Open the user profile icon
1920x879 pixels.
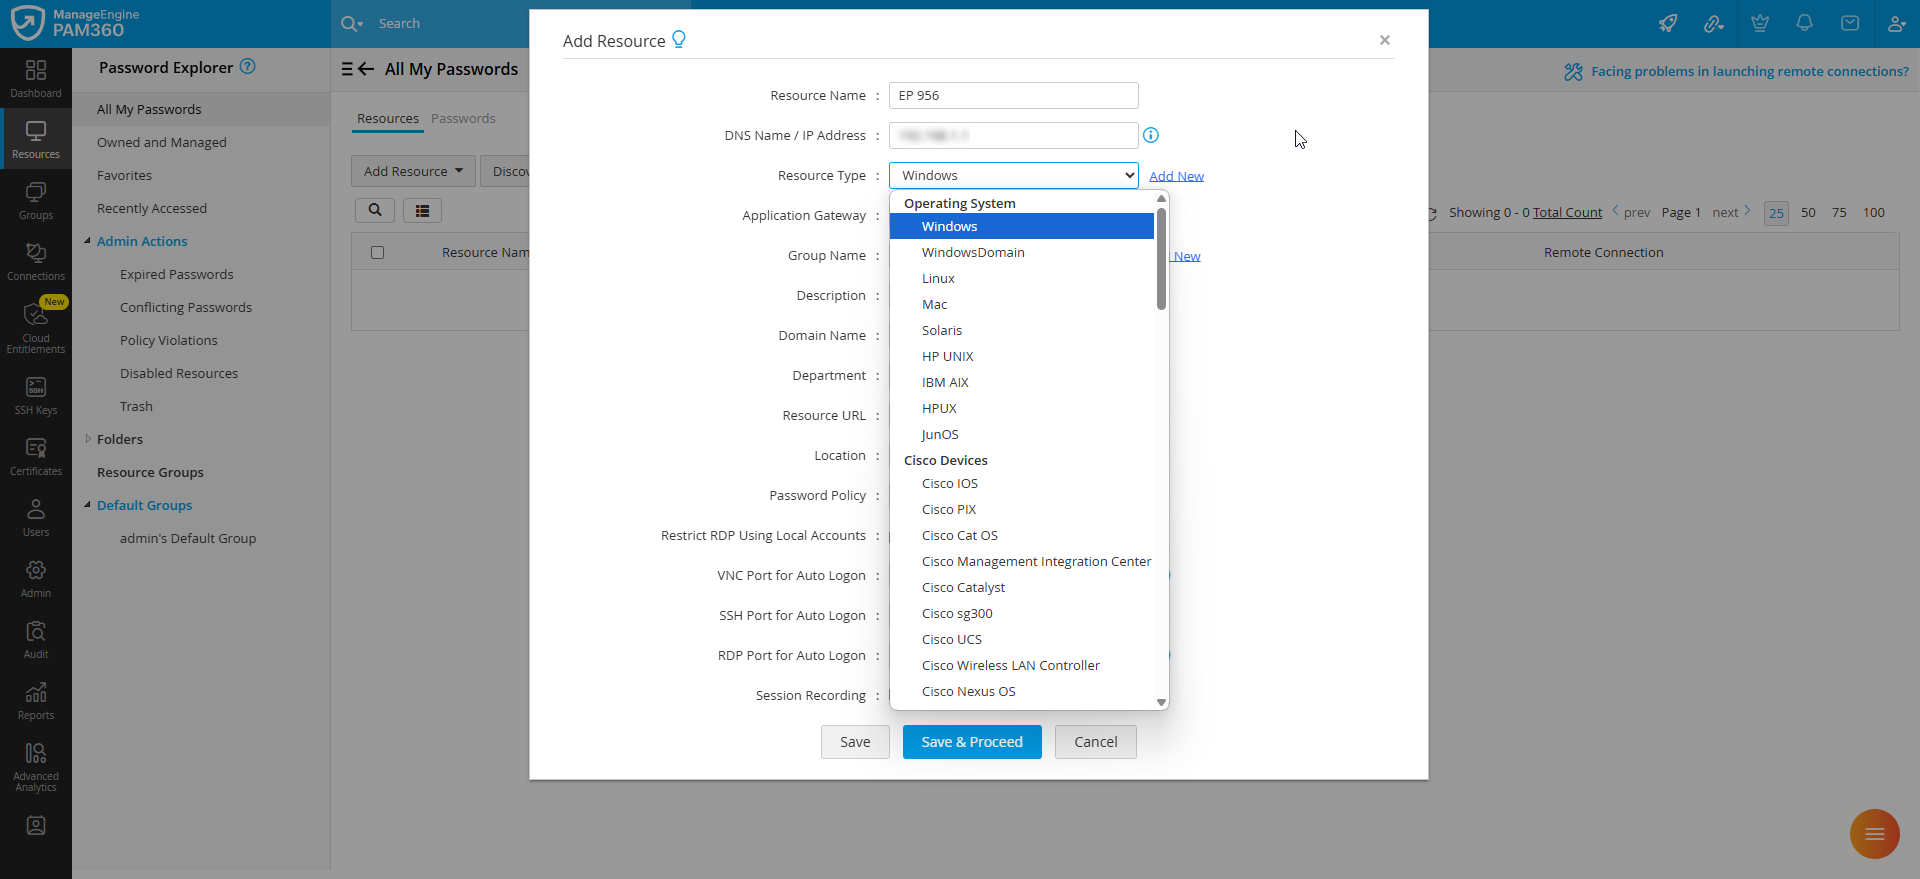point(1896,23)
